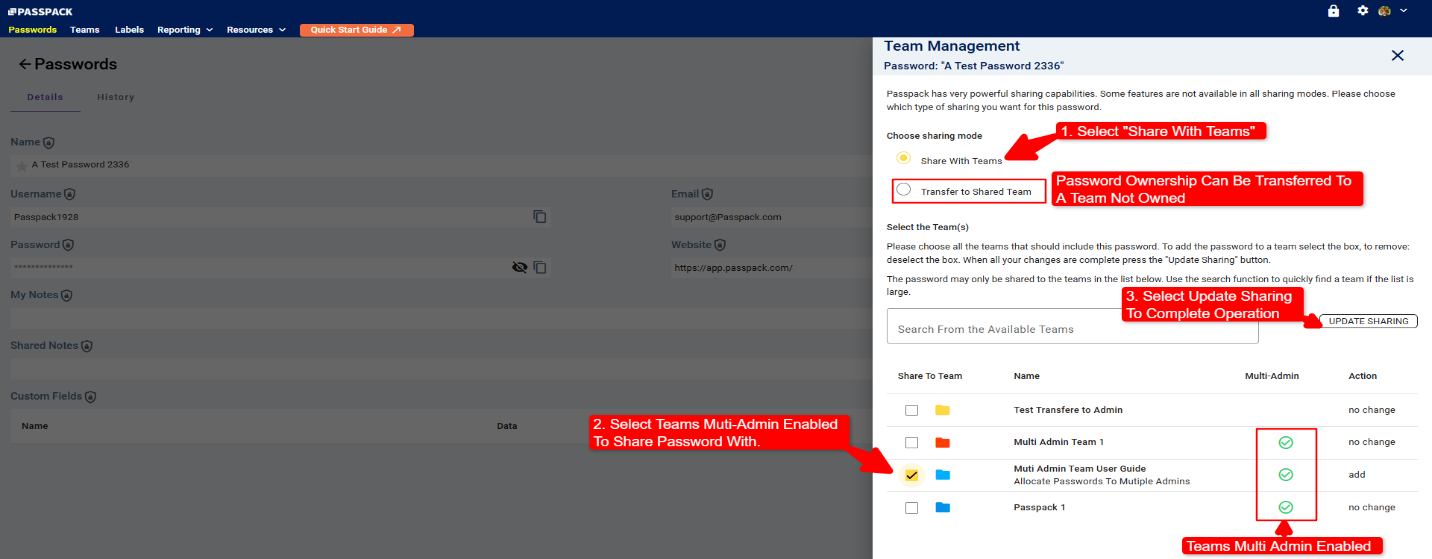Click the 'Multi Admin Team 1' team name
Image resolution: width=1432 pixels, height=559 pixels.
1058,442
